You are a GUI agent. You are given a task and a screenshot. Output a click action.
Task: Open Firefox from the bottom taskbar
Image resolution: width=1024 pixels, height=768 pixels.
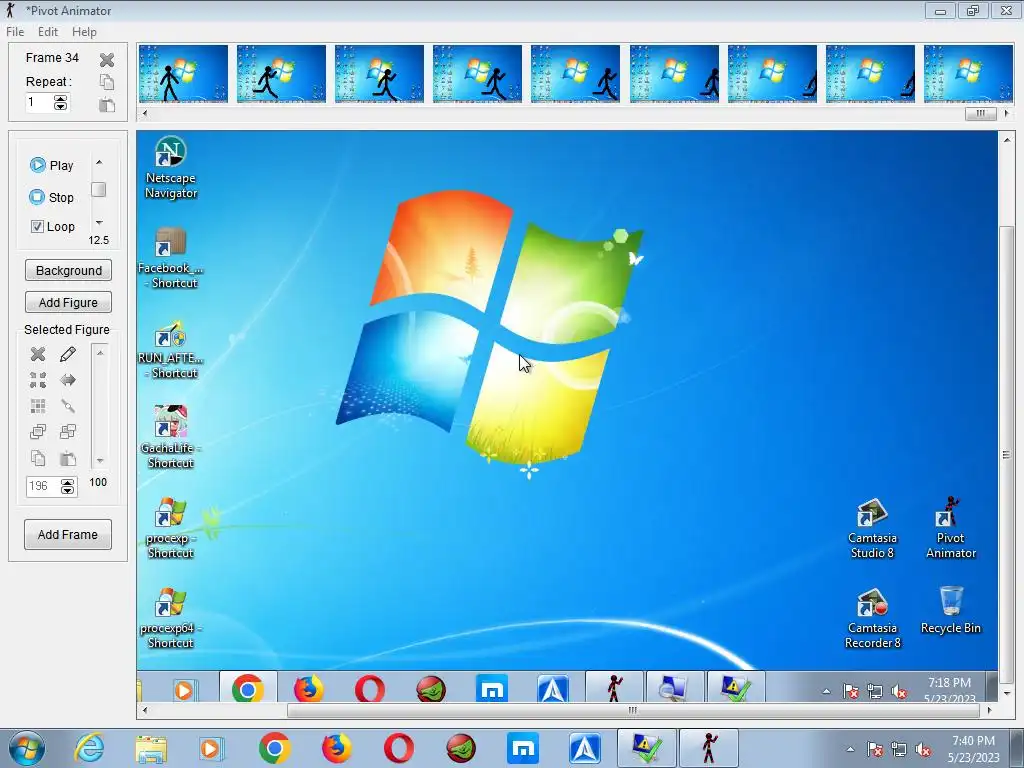pos(336,748)
